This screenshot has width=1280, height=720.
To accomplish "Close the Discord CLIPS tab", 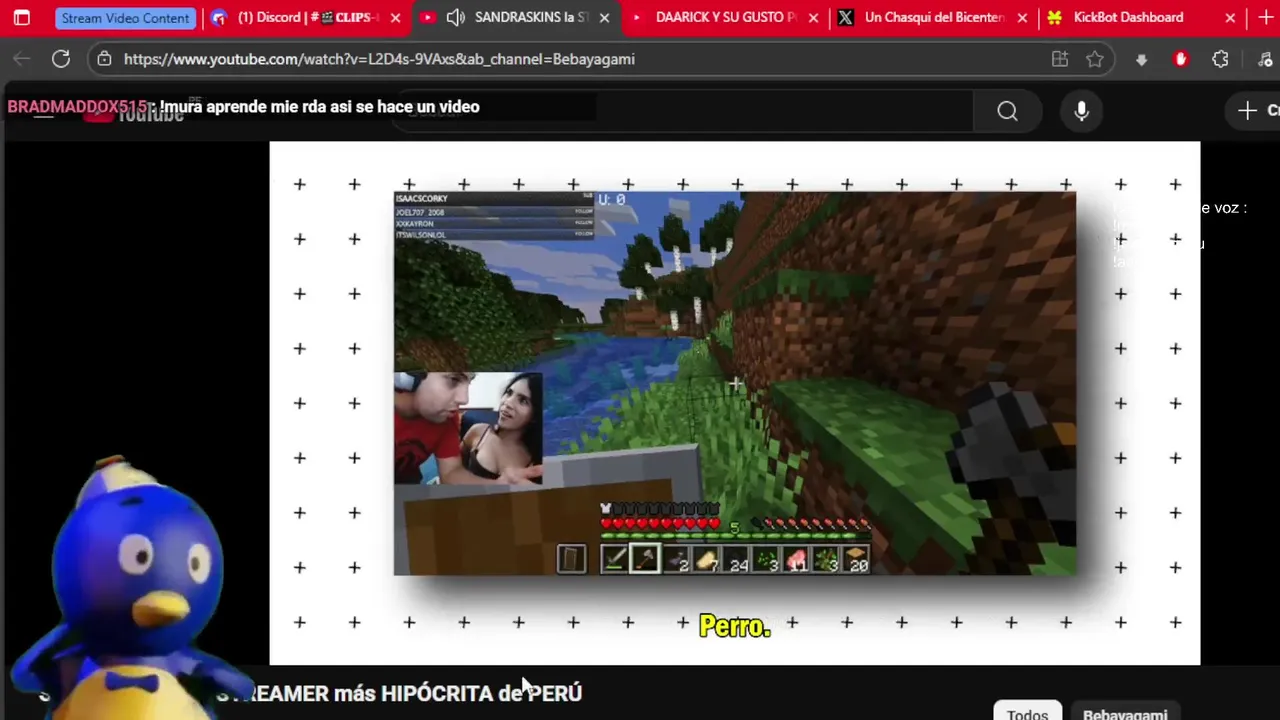I will pyautogui.click(x=395, y=18).
